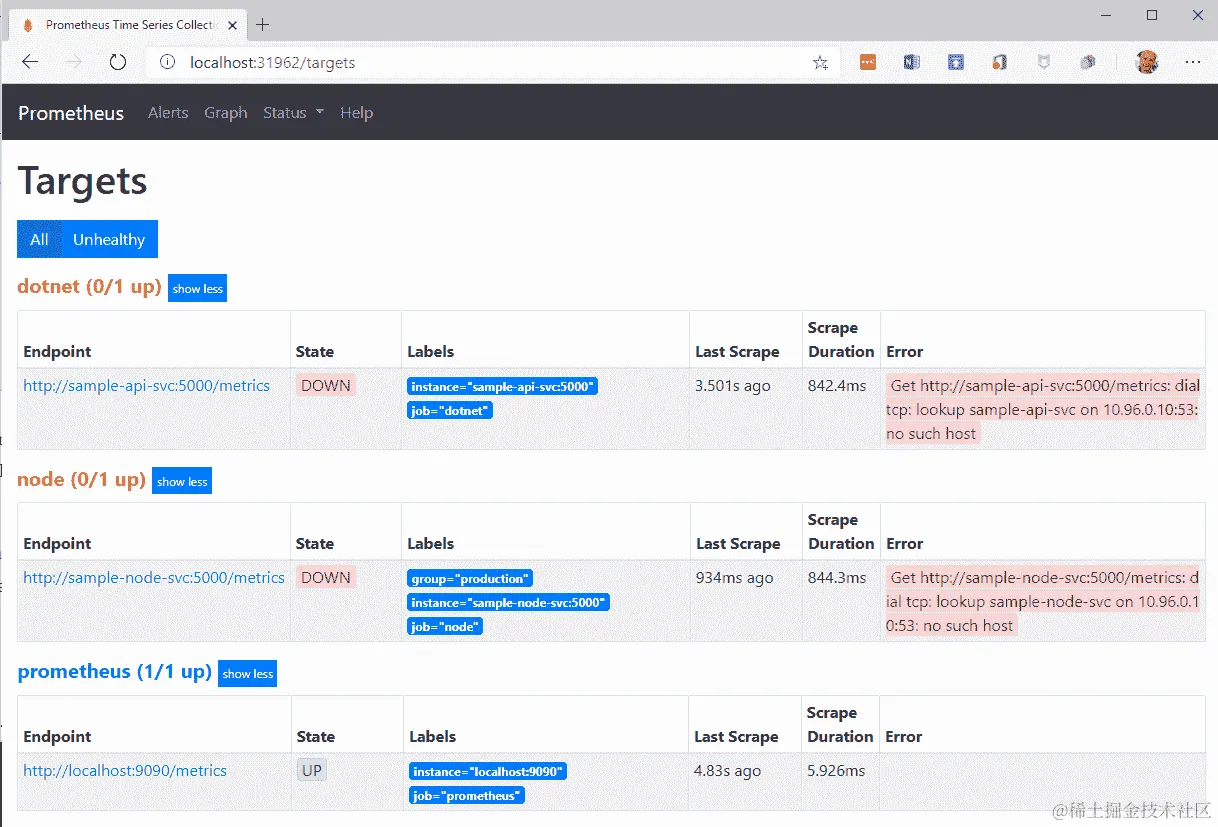Viewport: 1218px width, 827px height.
Task: Select the Unhealthy targets filter
Action: (109, 239)
